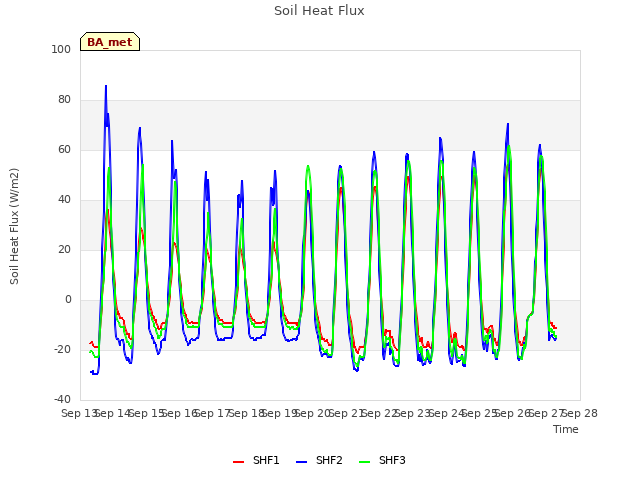640x480 pixels.
Task: Click the Sep 28 x-axis label
Action: tap(580, 413)
